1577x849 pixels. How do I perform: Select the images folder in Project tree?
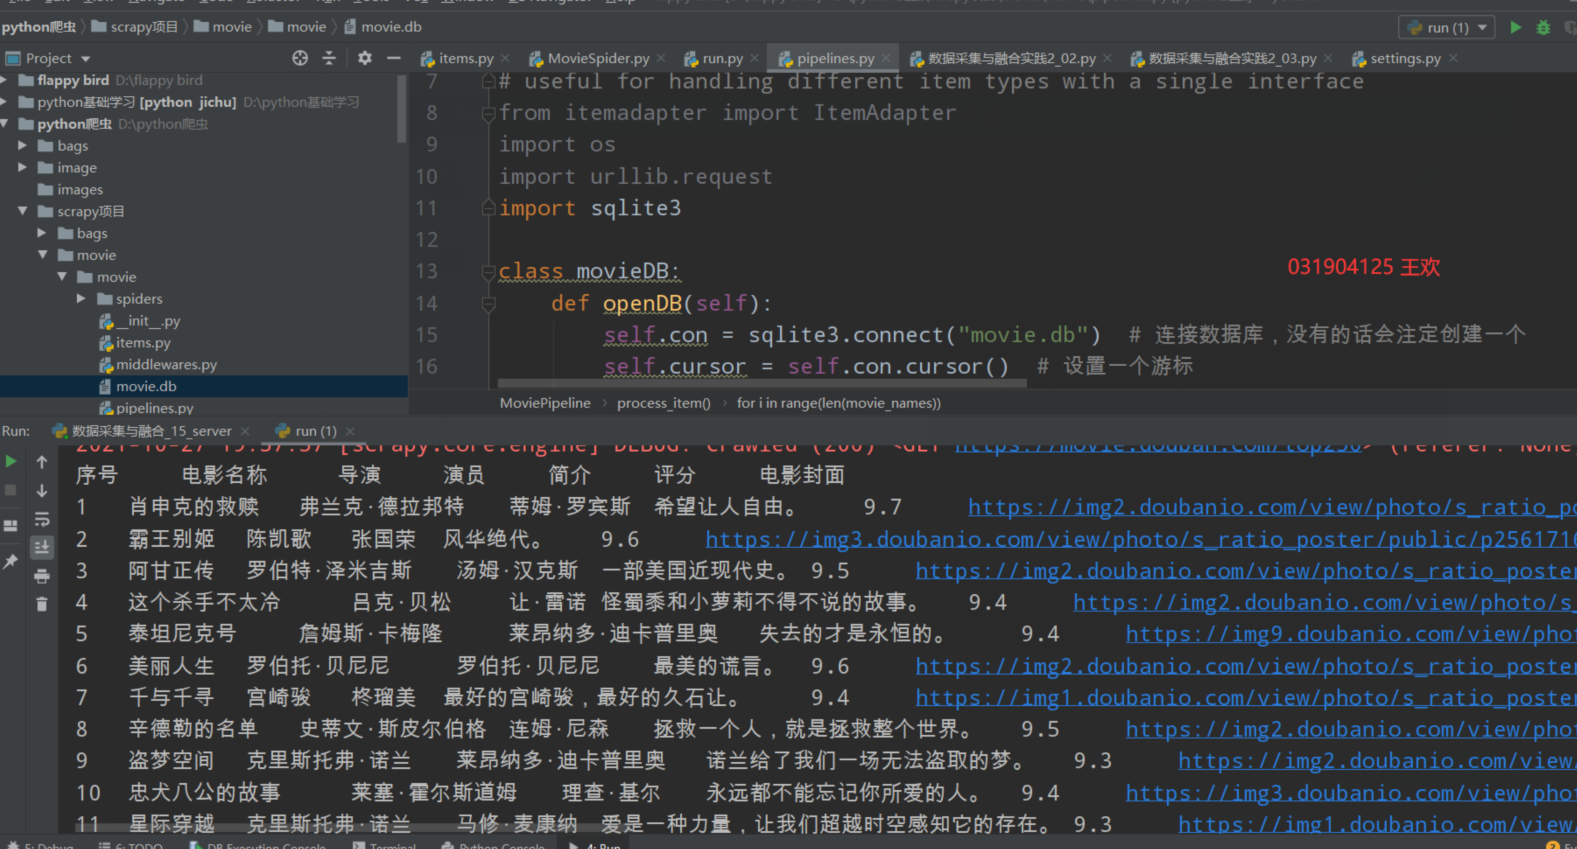80,189
